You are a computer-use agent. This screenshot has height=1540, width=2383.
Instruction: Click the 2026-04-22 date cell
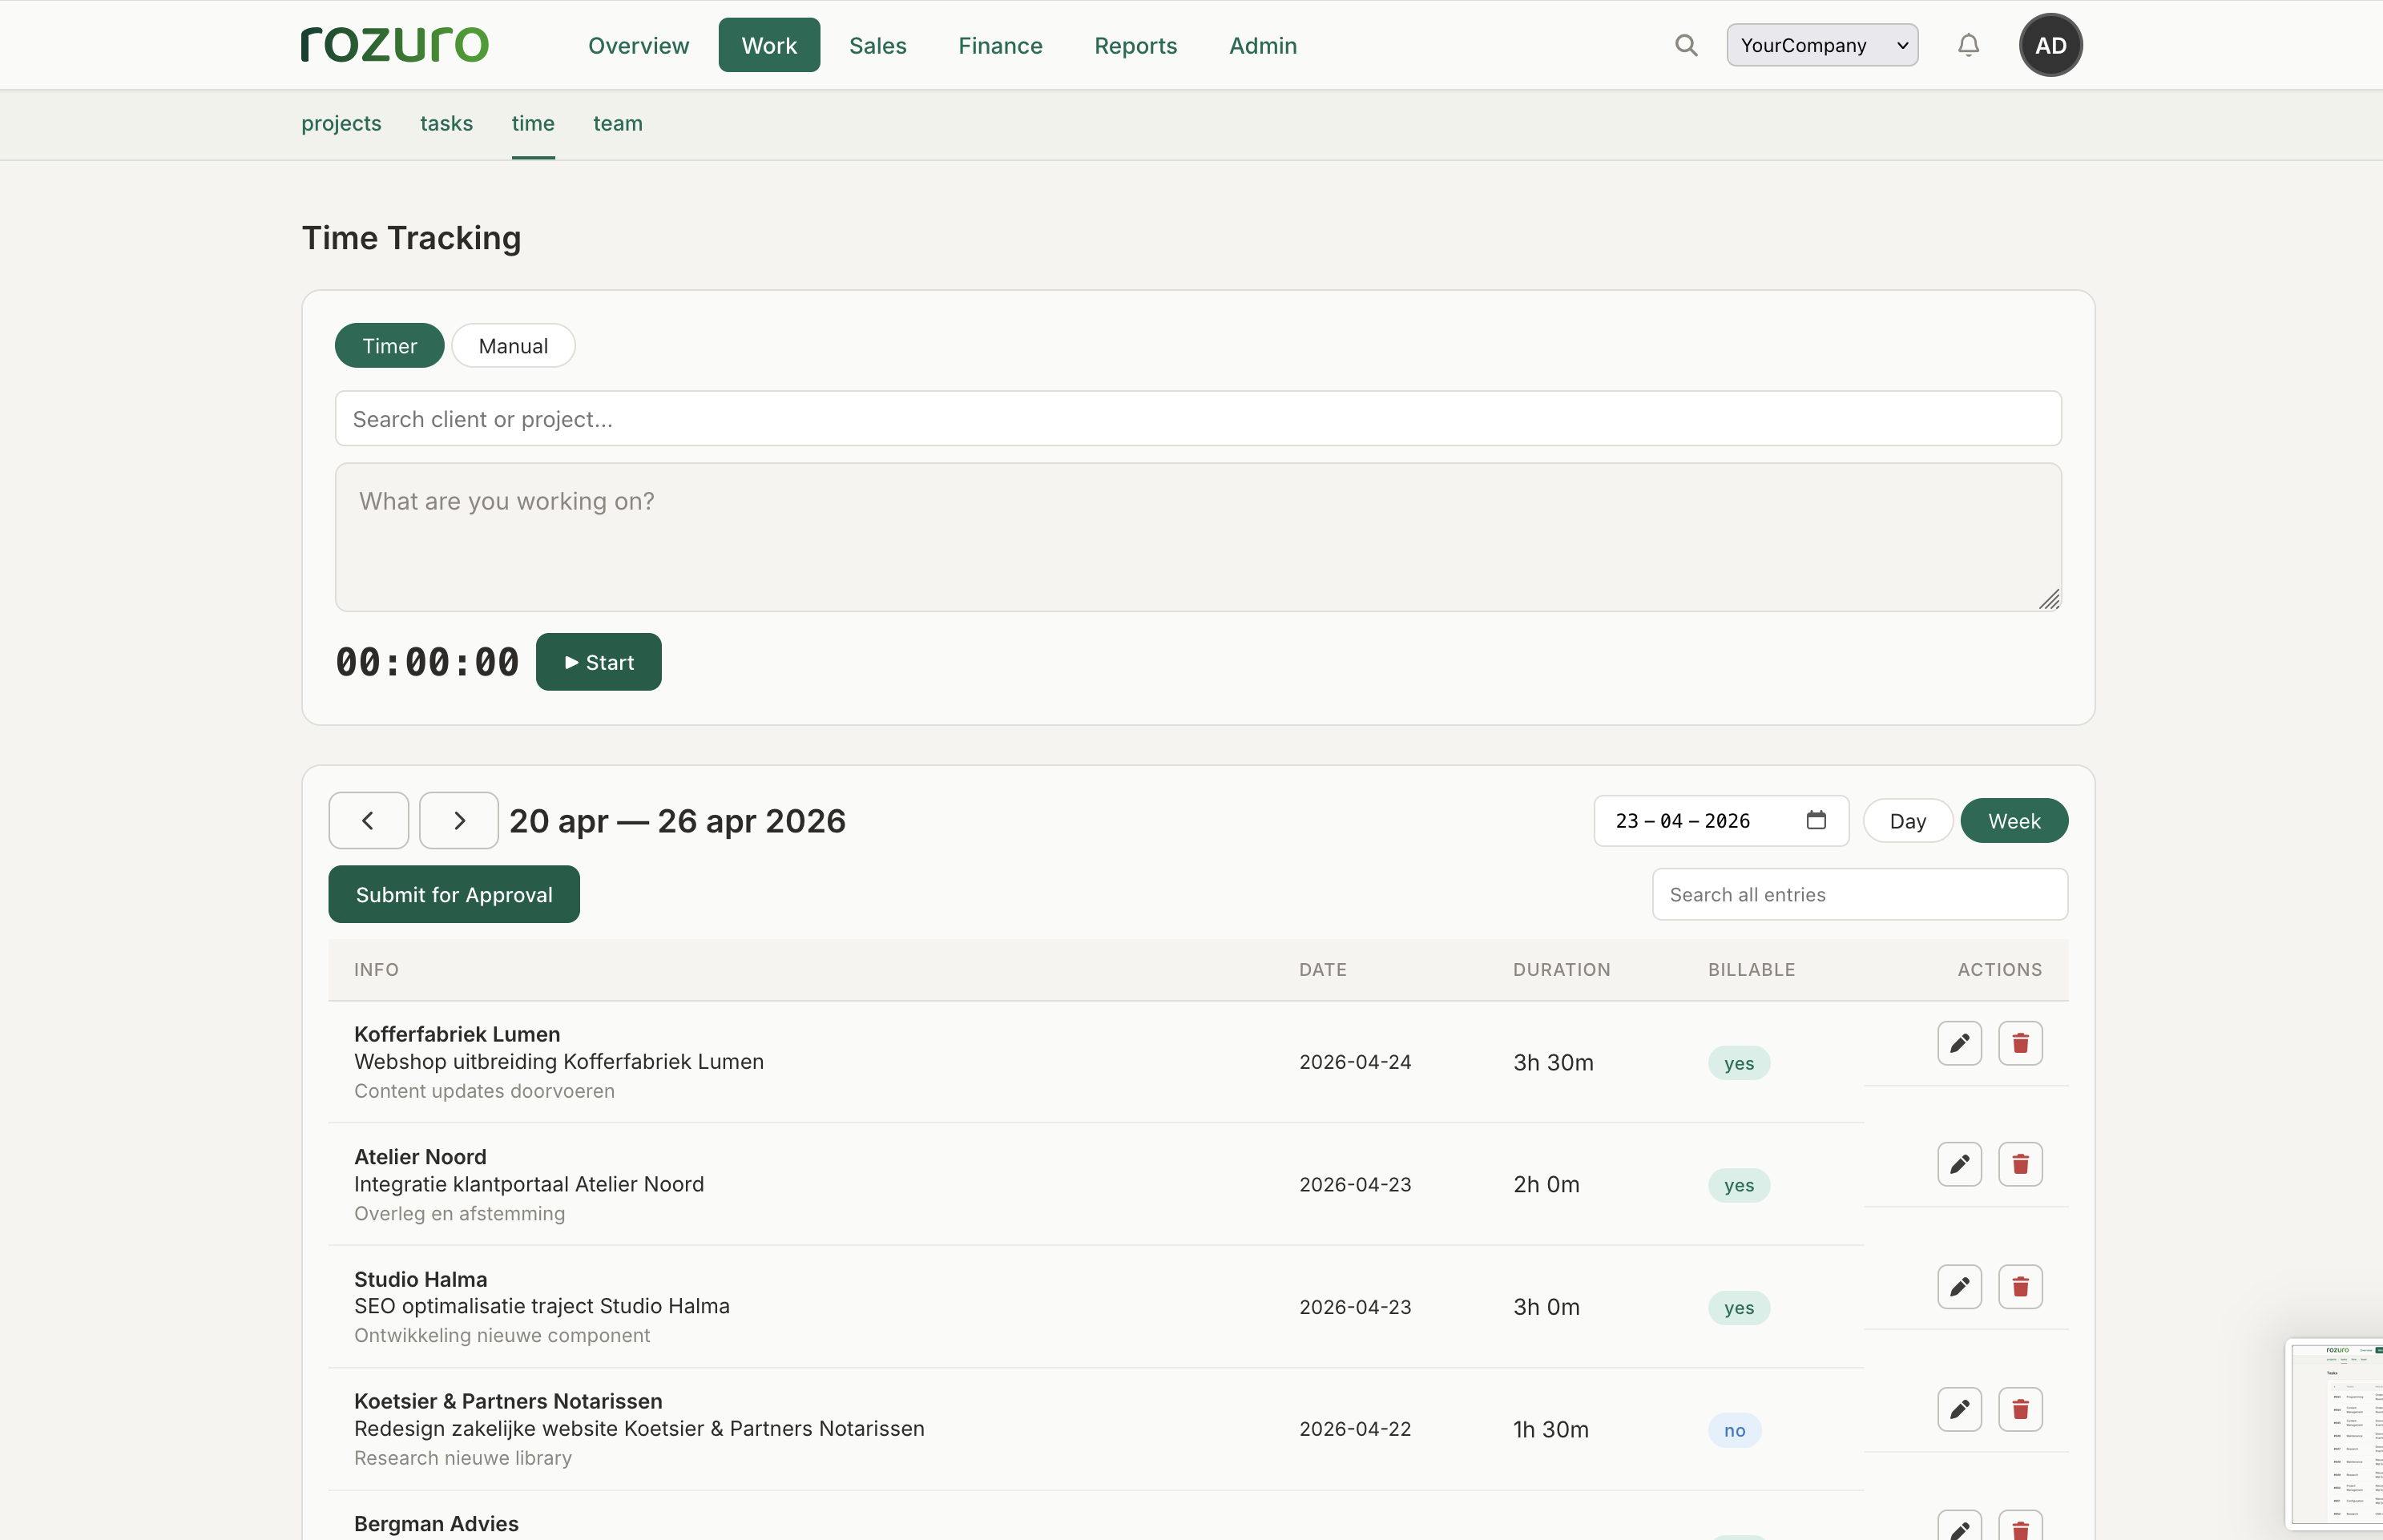pos(1355,1429)
